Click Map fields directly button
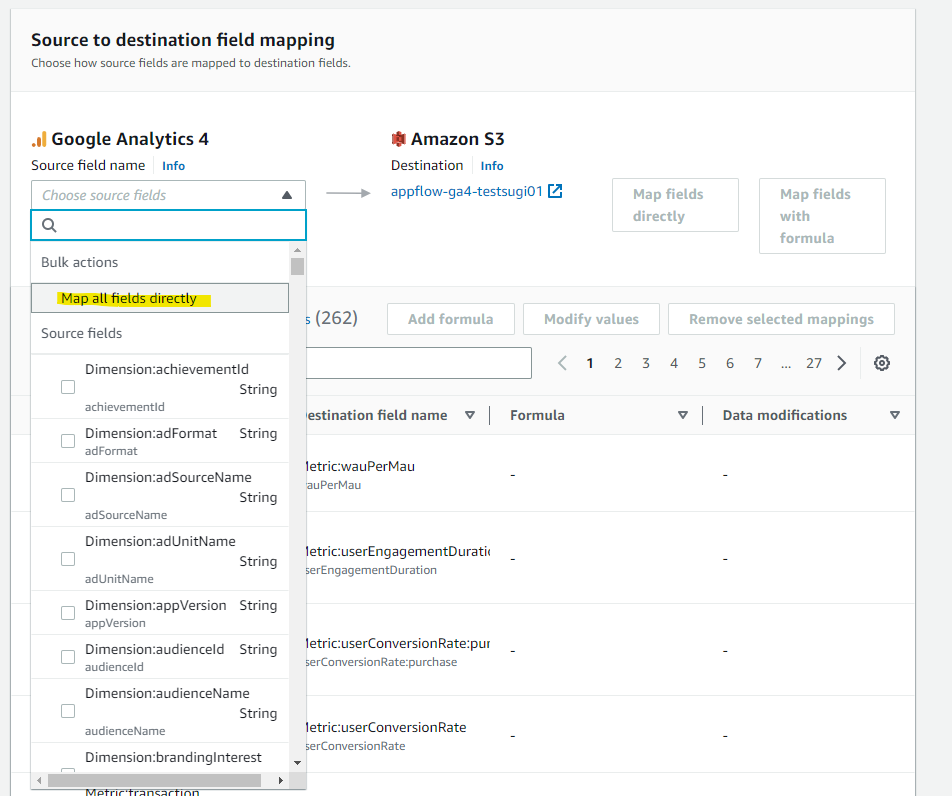 (x=675, y=205)
